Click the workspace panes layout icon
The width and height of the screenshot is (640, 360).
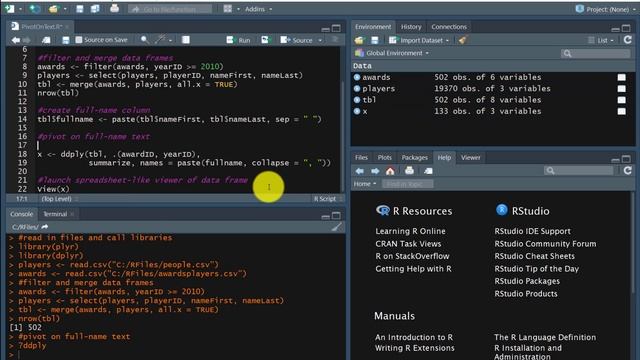[228, 9]
